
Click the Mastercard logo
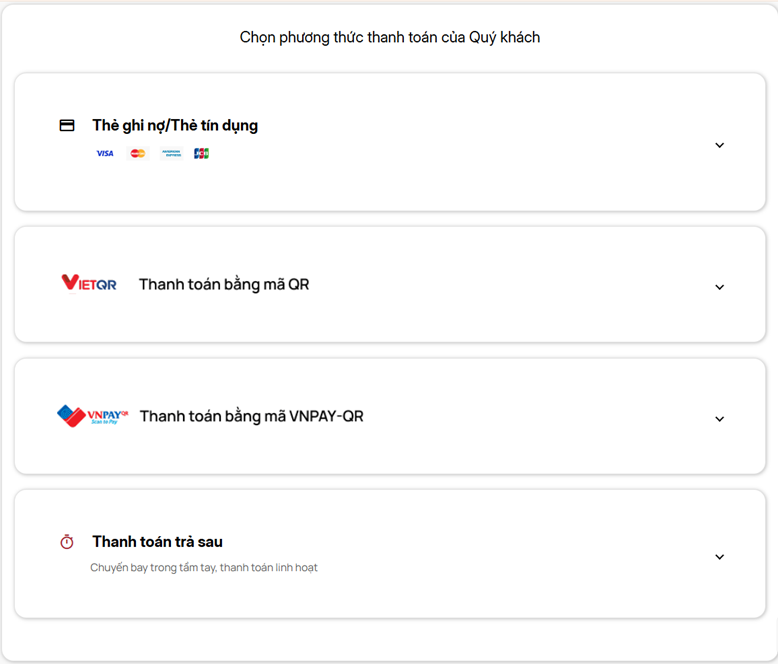(x=138, y=153)
